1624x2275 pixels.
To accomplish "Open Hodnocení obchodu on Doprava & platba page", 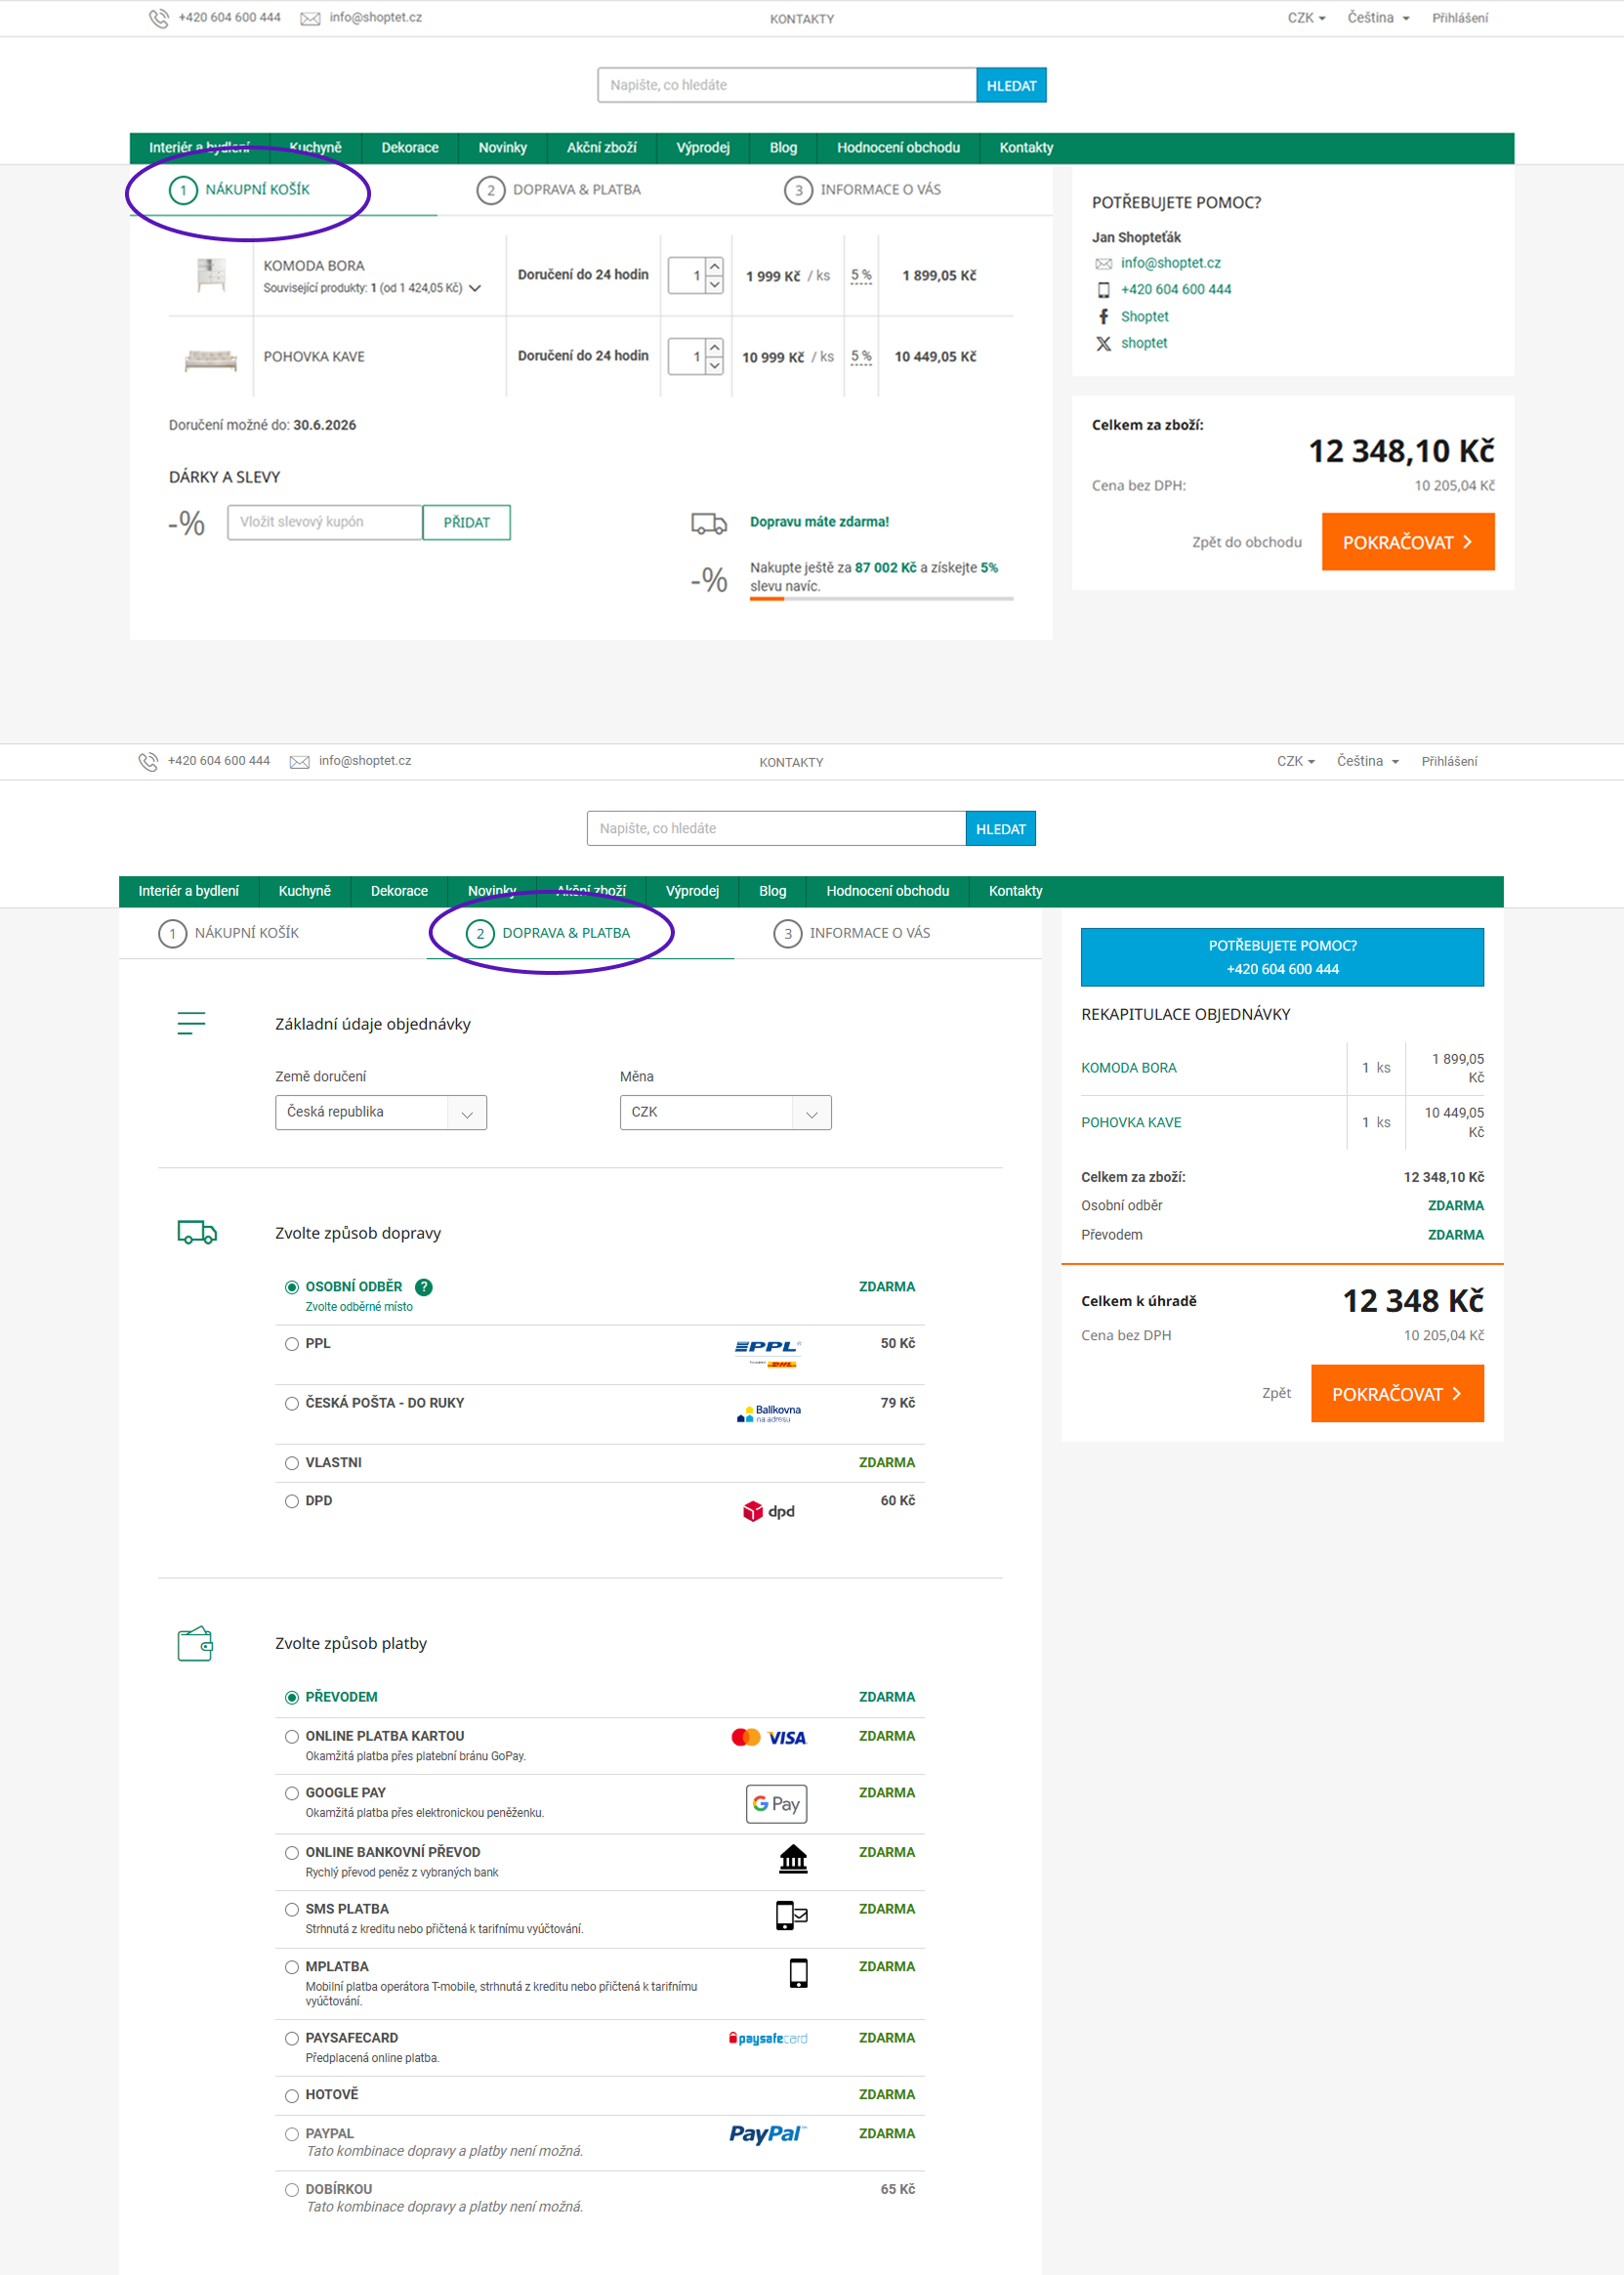I will (888, 891).
